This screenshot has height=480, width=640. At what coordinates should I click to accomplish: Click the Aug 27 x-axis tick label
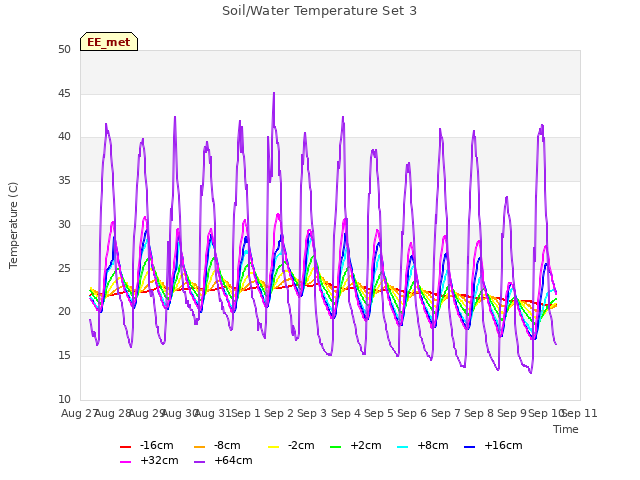(x=79, y=413)
